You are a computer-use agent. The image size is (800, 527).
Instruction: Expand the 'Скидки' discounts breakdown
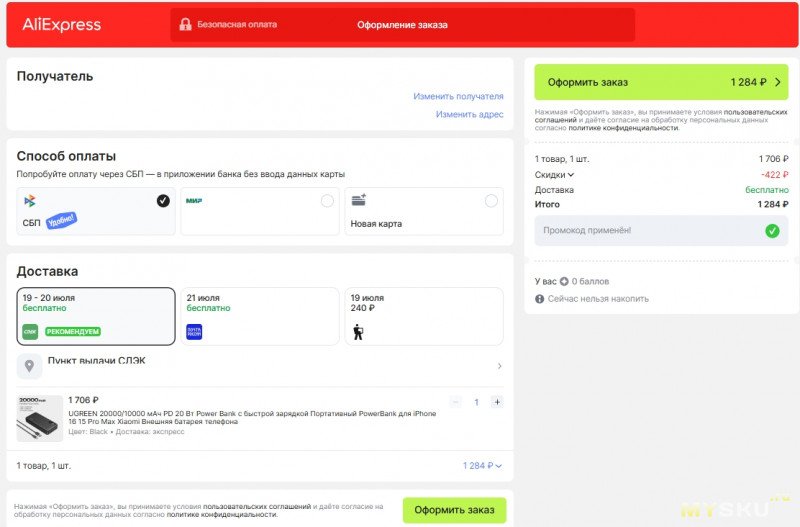[554, 174]
